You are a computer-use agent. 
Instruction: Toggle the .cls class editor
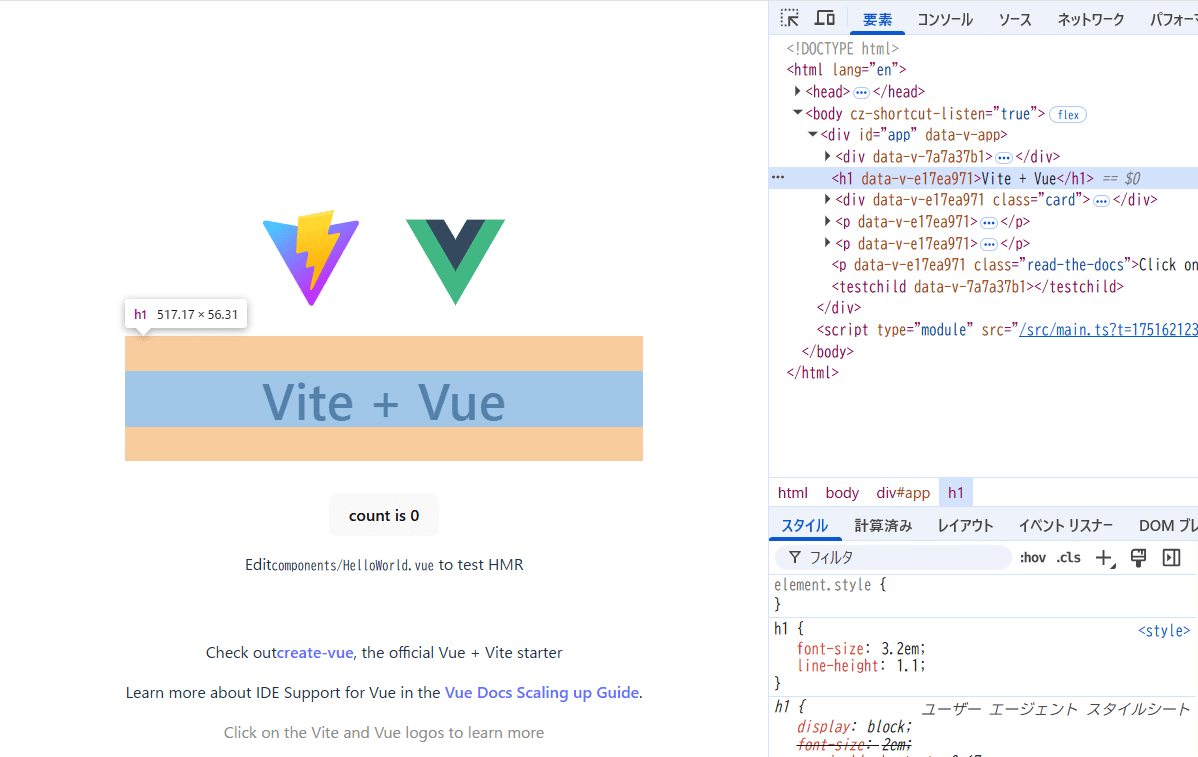pyautogui.click(x=1068, y=558)
